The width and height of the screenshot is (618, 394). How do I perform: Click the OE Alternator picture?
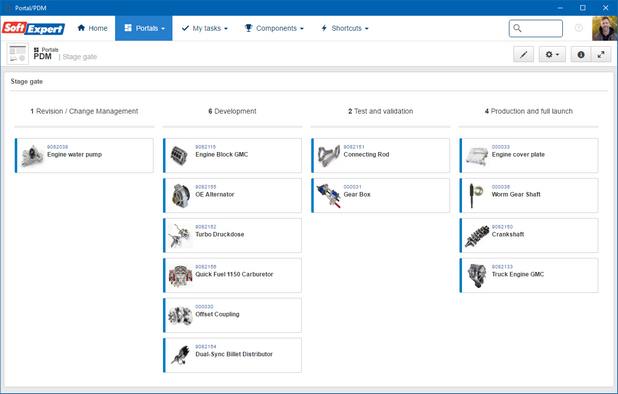[181, 195]
